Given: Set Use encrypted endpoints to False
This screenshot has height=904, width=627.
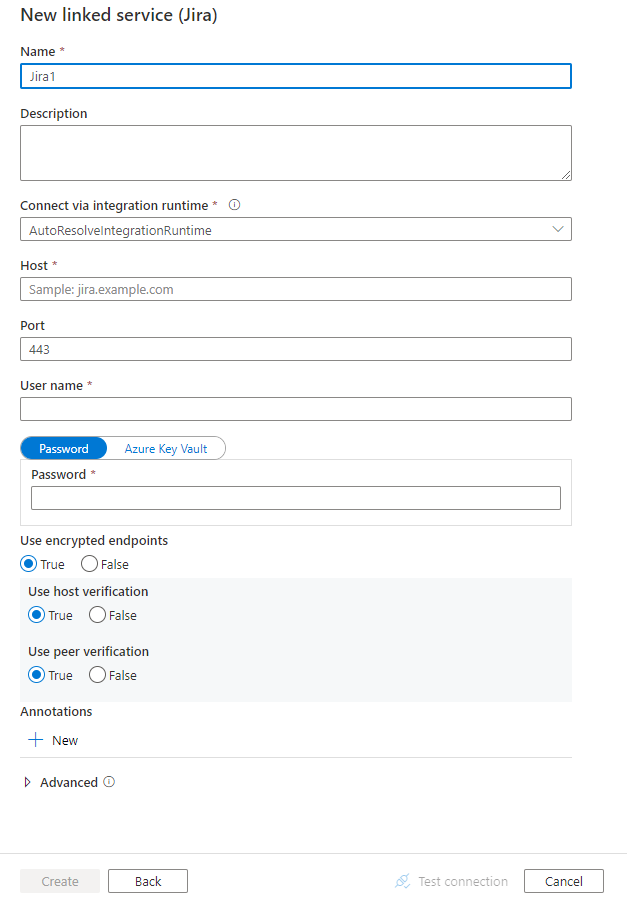Looking at the screenshot, I should pyautogui.click(x=90, y=564).
